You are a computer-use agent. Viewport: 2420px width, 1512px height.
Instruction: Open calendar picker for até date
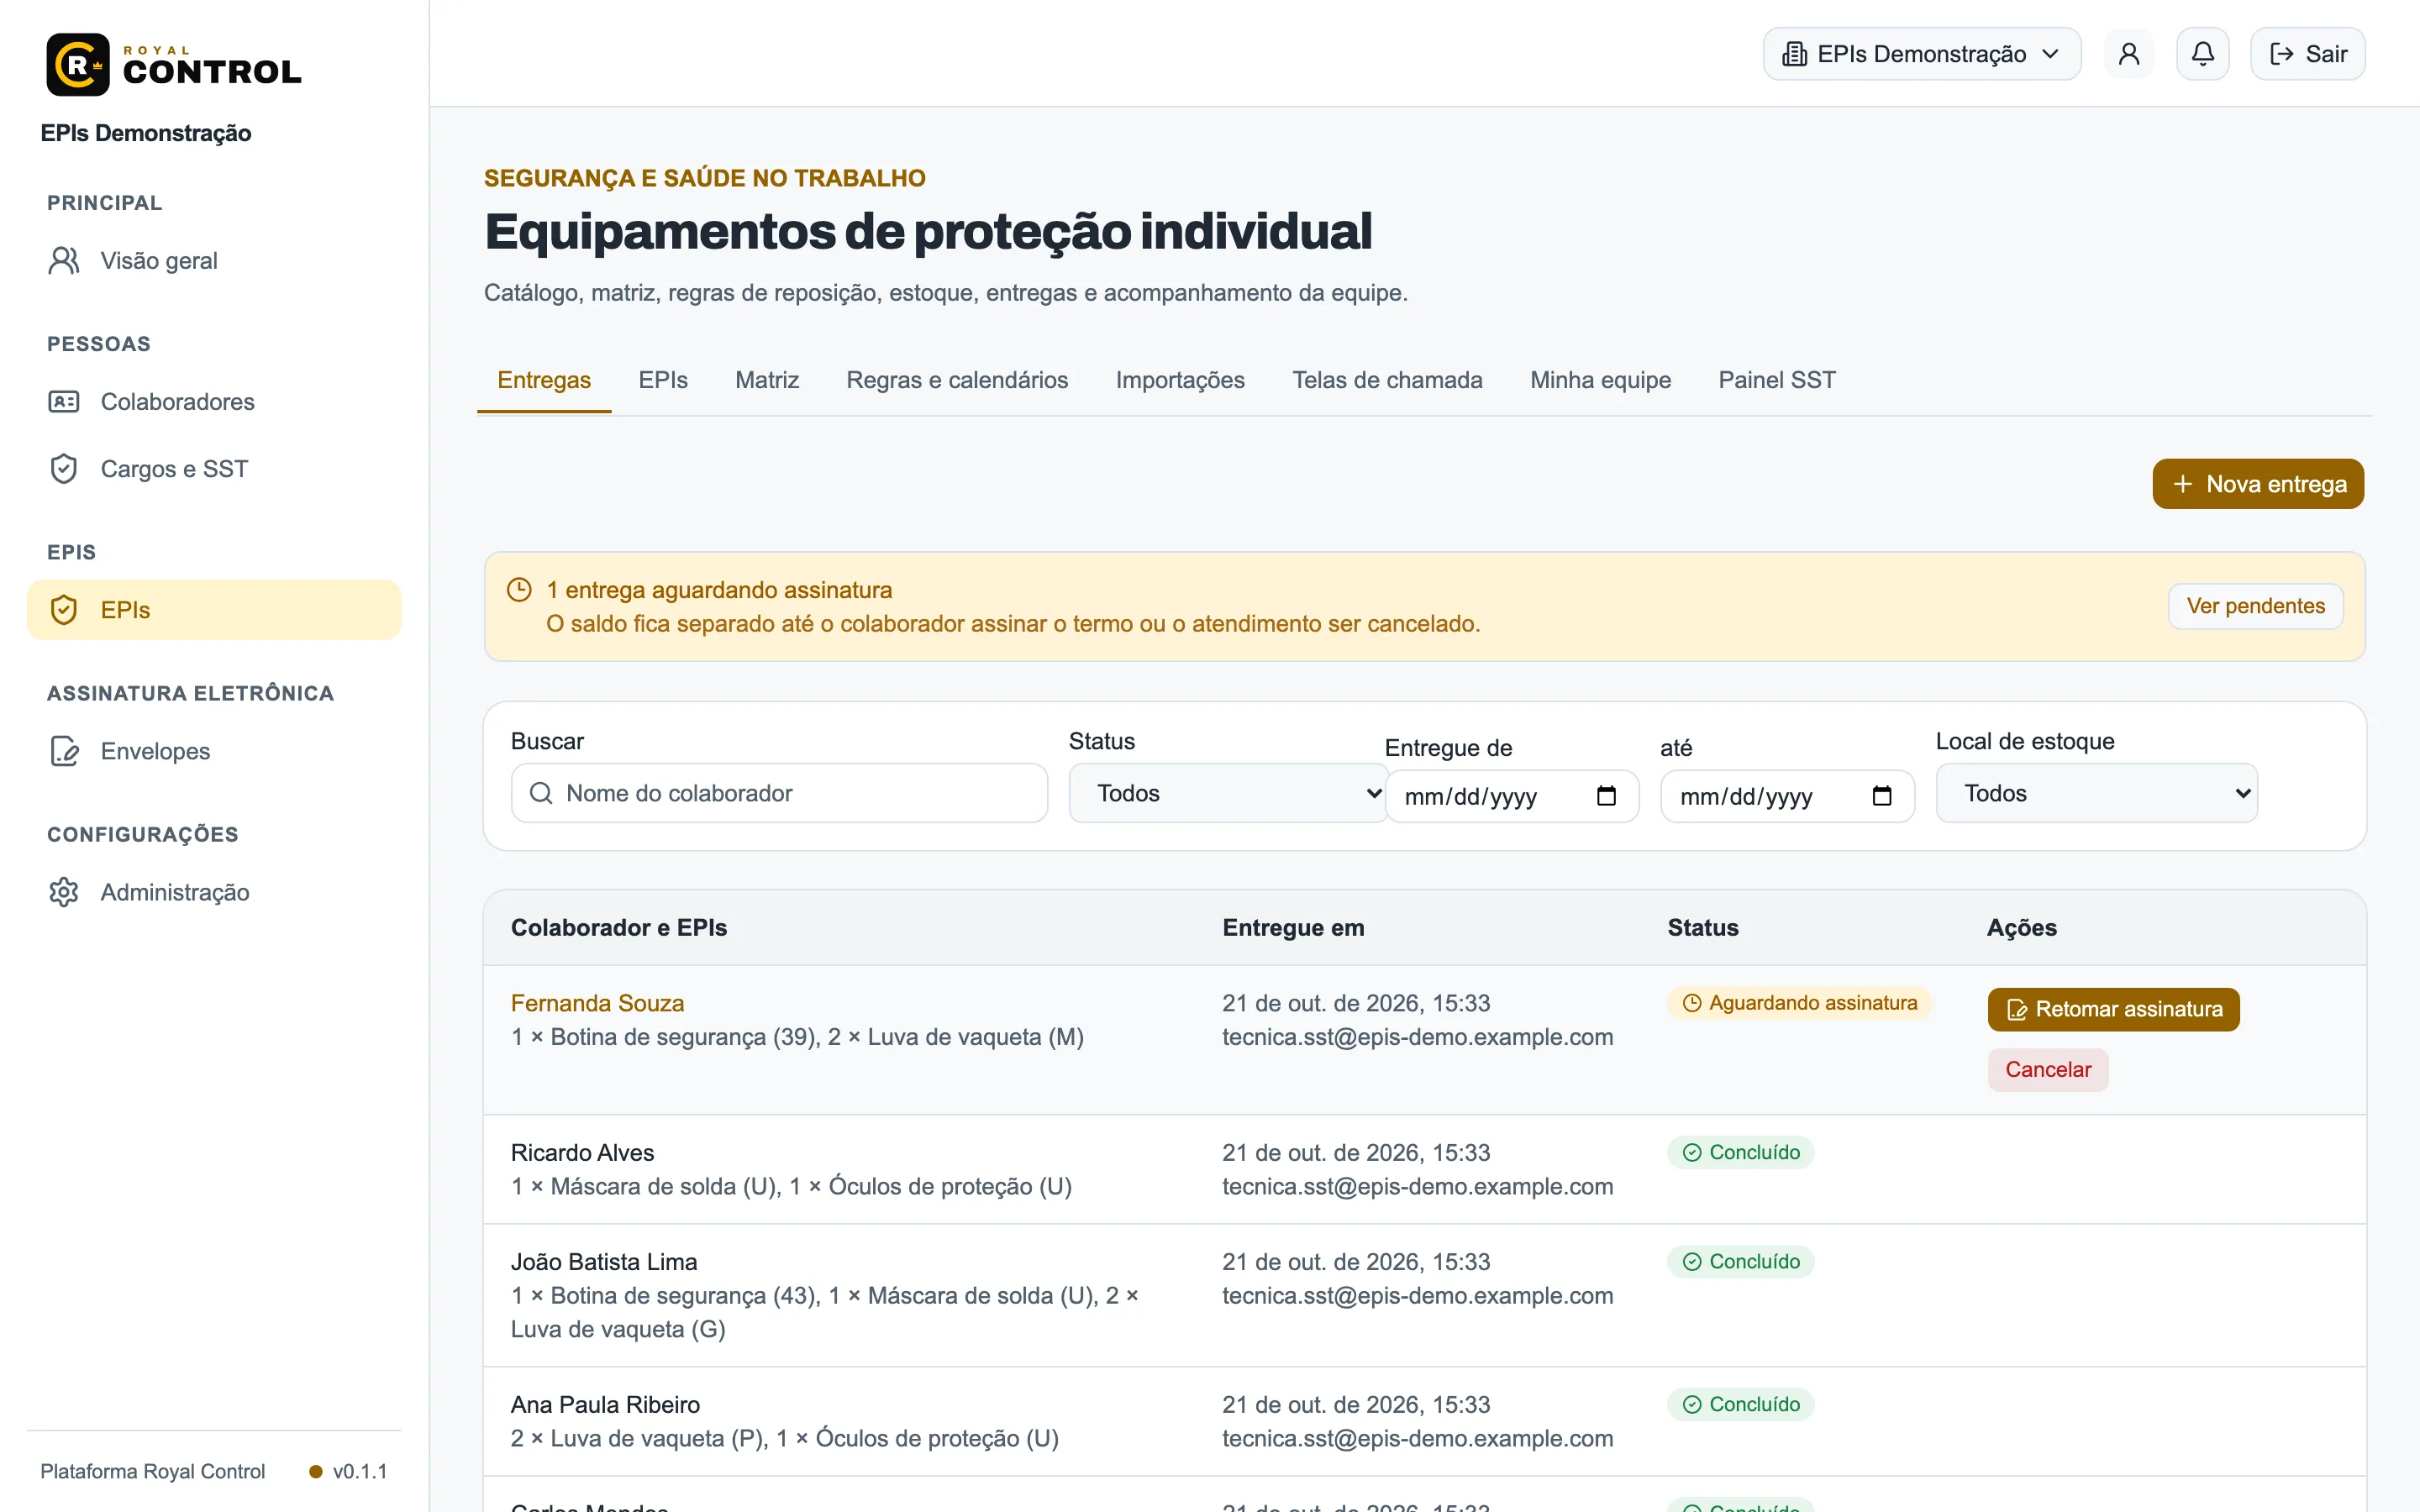[x=1882, y=796]
